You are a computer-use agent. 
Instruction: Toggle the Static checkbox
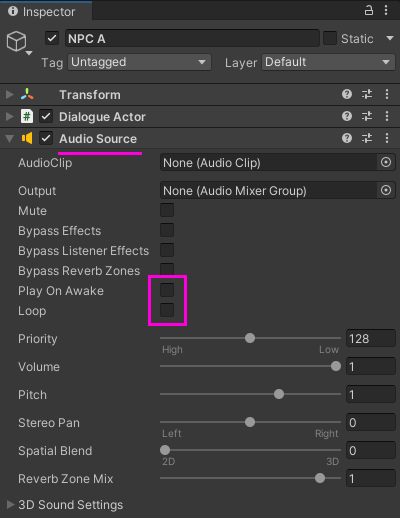330,38
